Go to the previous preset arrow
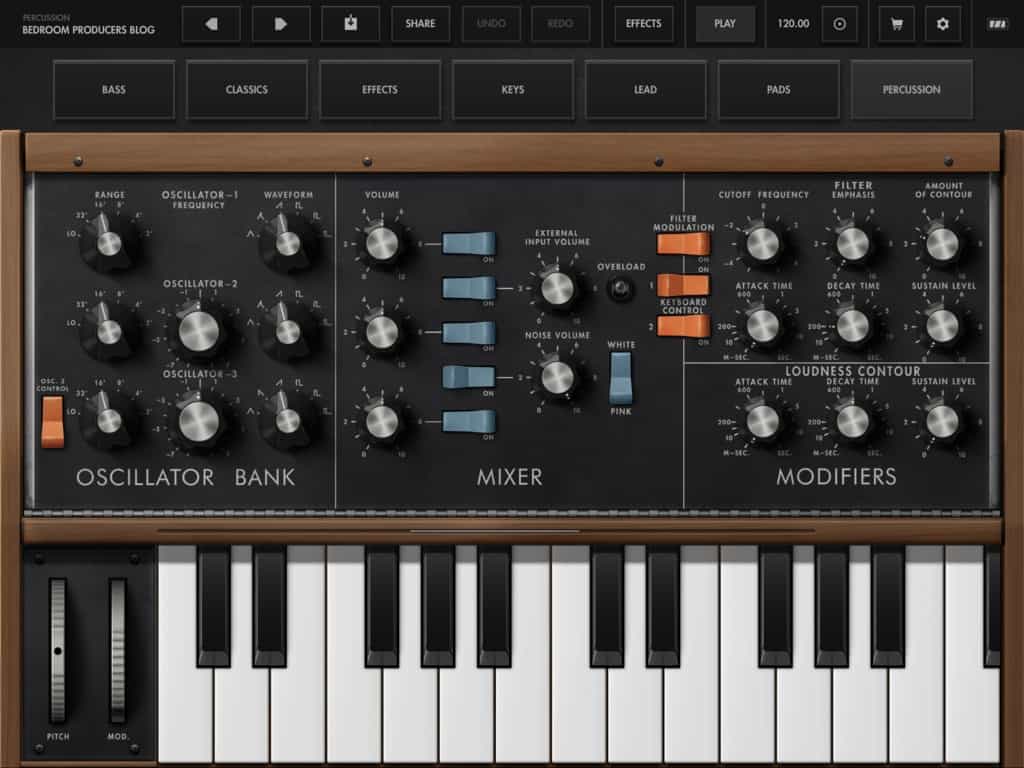The width and height of the screenshot is (1024, 768). coord(211,24)
